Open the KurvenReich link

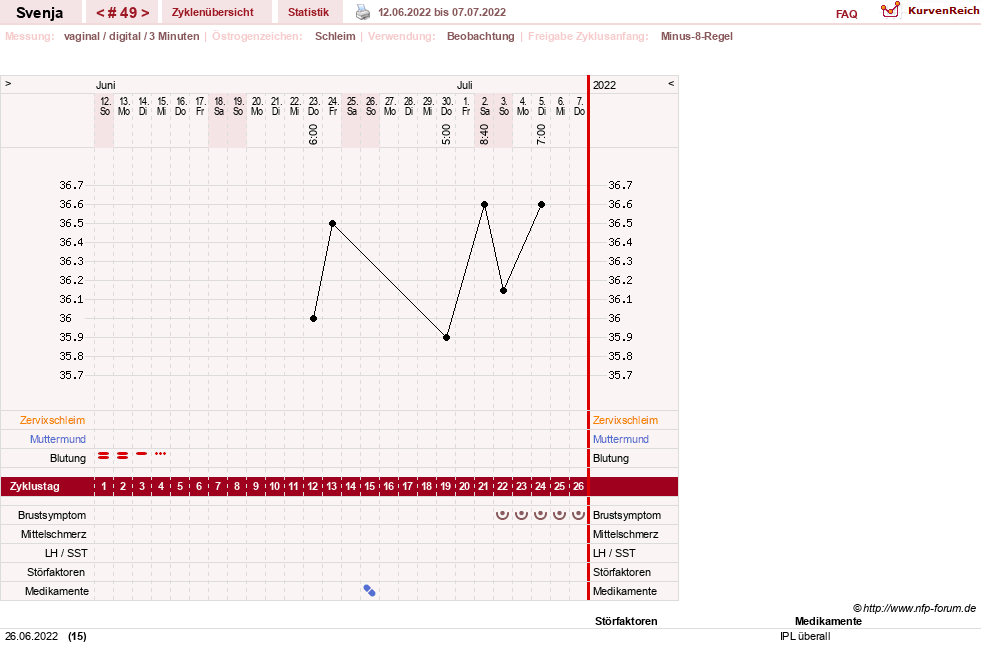click(943, 11)
